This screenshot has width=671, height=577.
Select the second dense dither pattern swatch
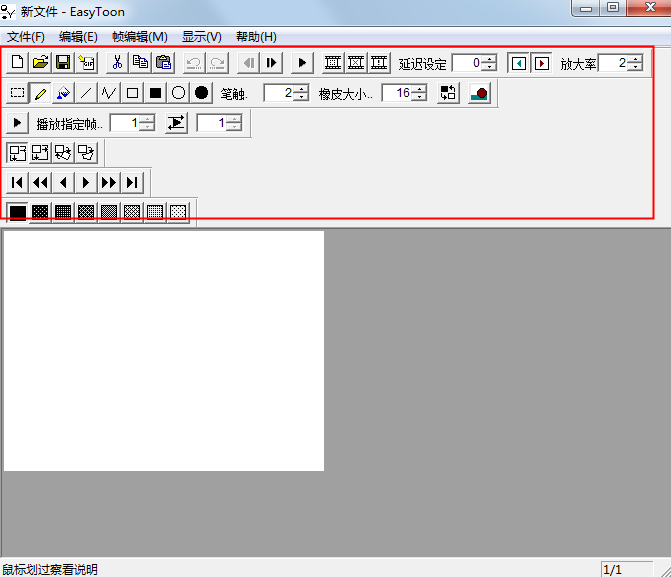(x=40, y=212)
